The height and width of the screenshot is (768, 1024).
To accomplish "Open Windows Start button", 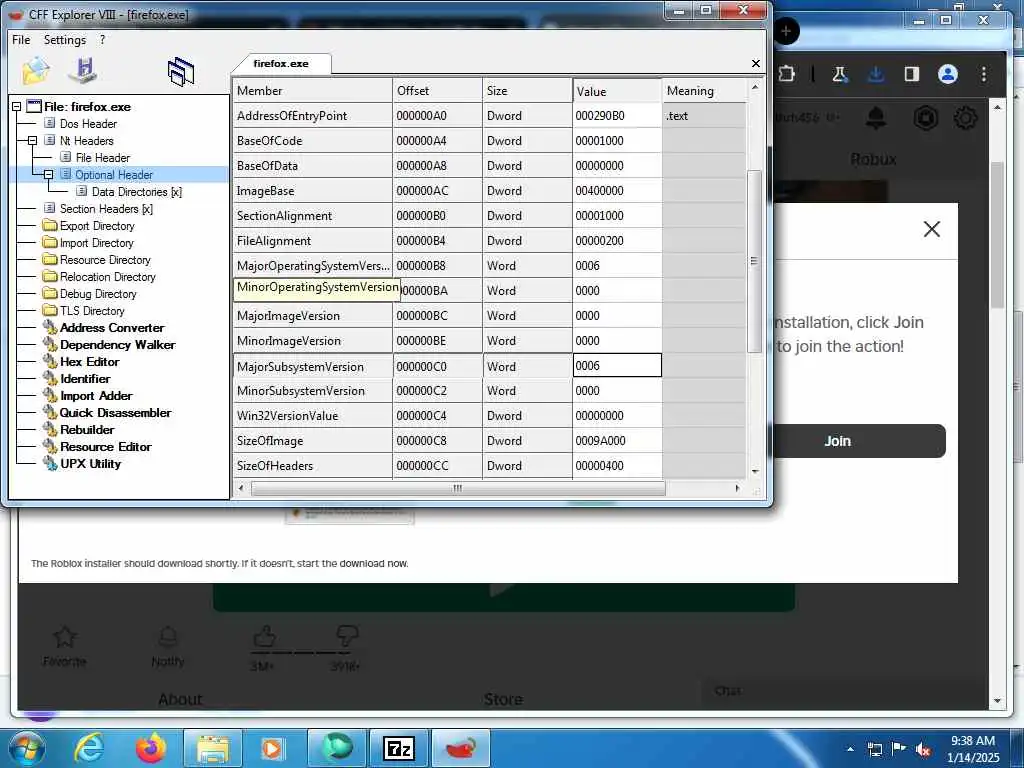I will coord(26,748).
